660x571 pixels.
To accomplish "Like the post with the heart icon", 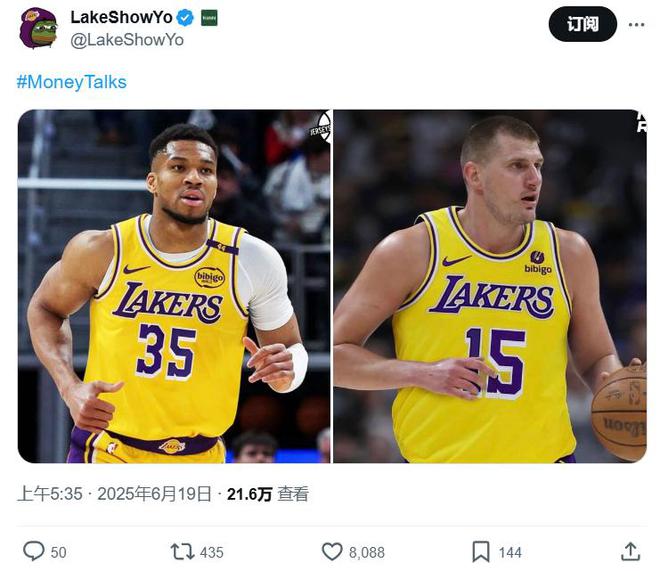I will click(x=332, y=551).
